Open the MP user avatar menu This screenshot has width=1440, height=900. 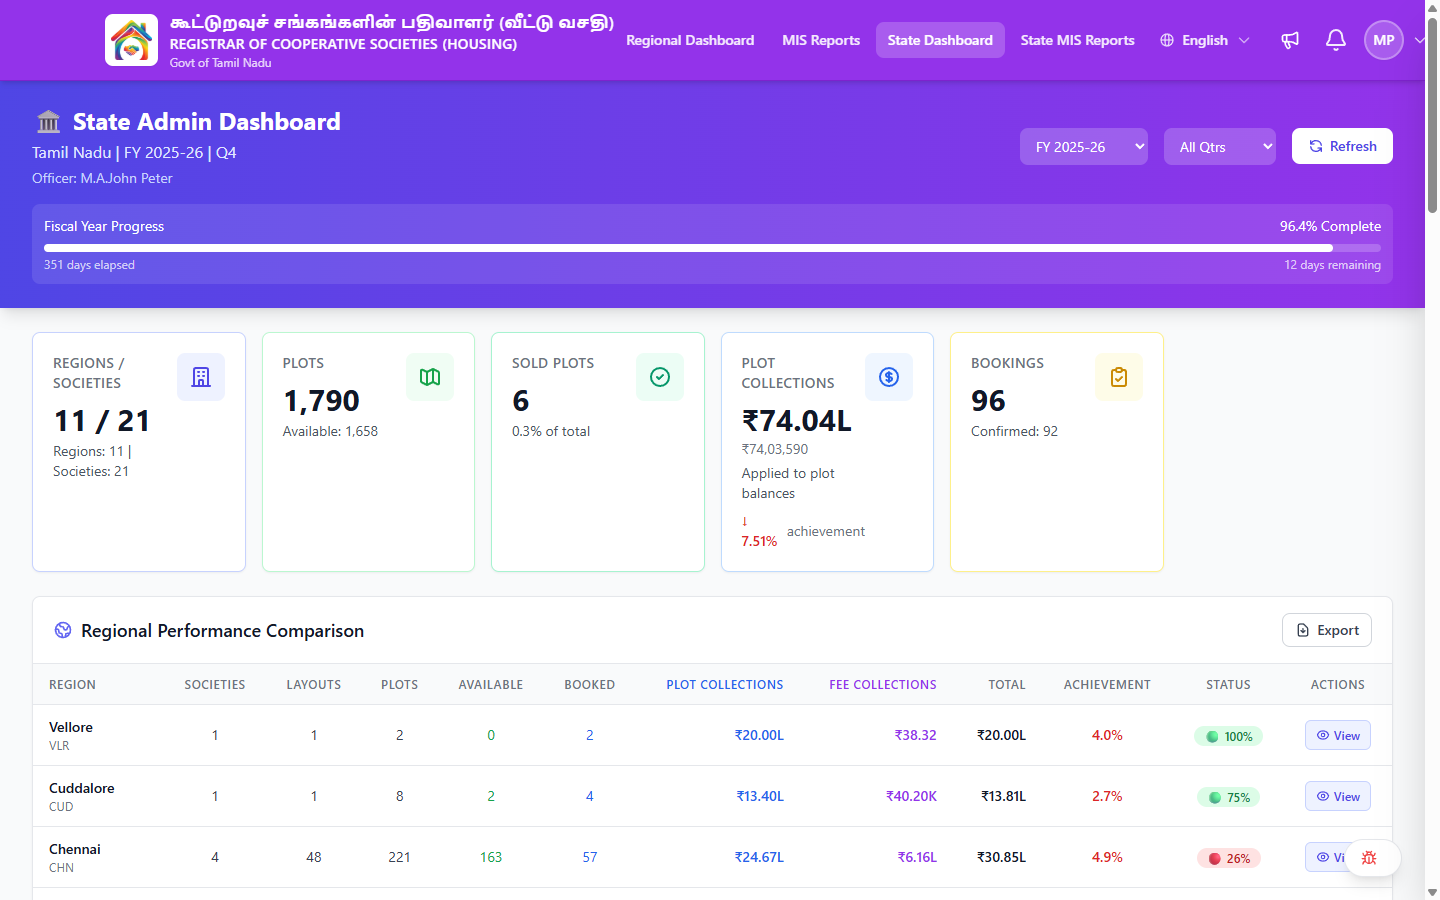coord(1384,40)
